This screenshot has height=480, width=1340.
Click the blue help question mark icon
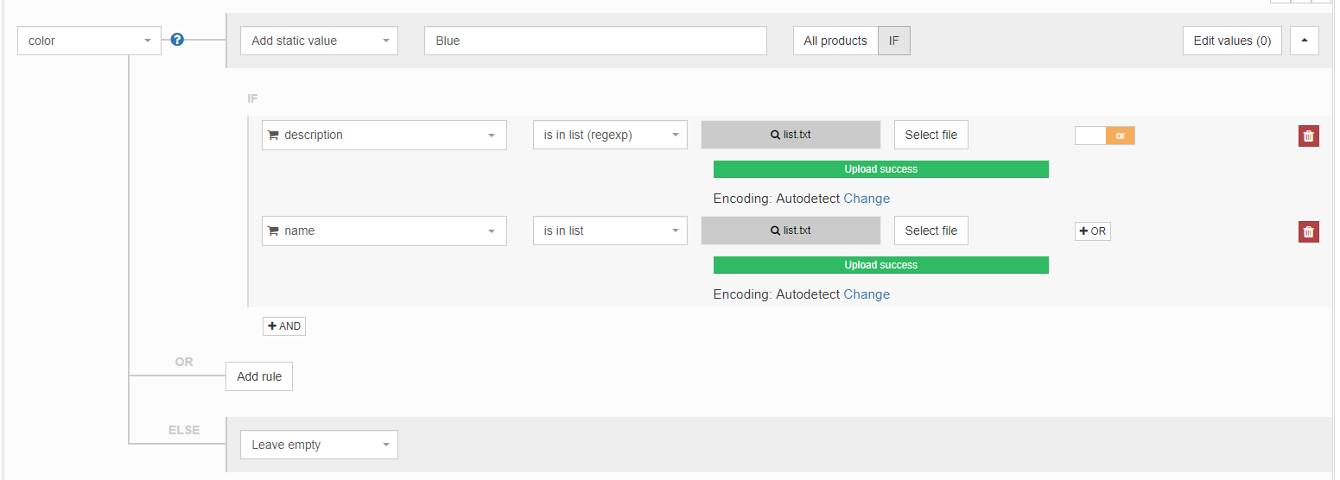pyautogui.click(x=177, y=41)
